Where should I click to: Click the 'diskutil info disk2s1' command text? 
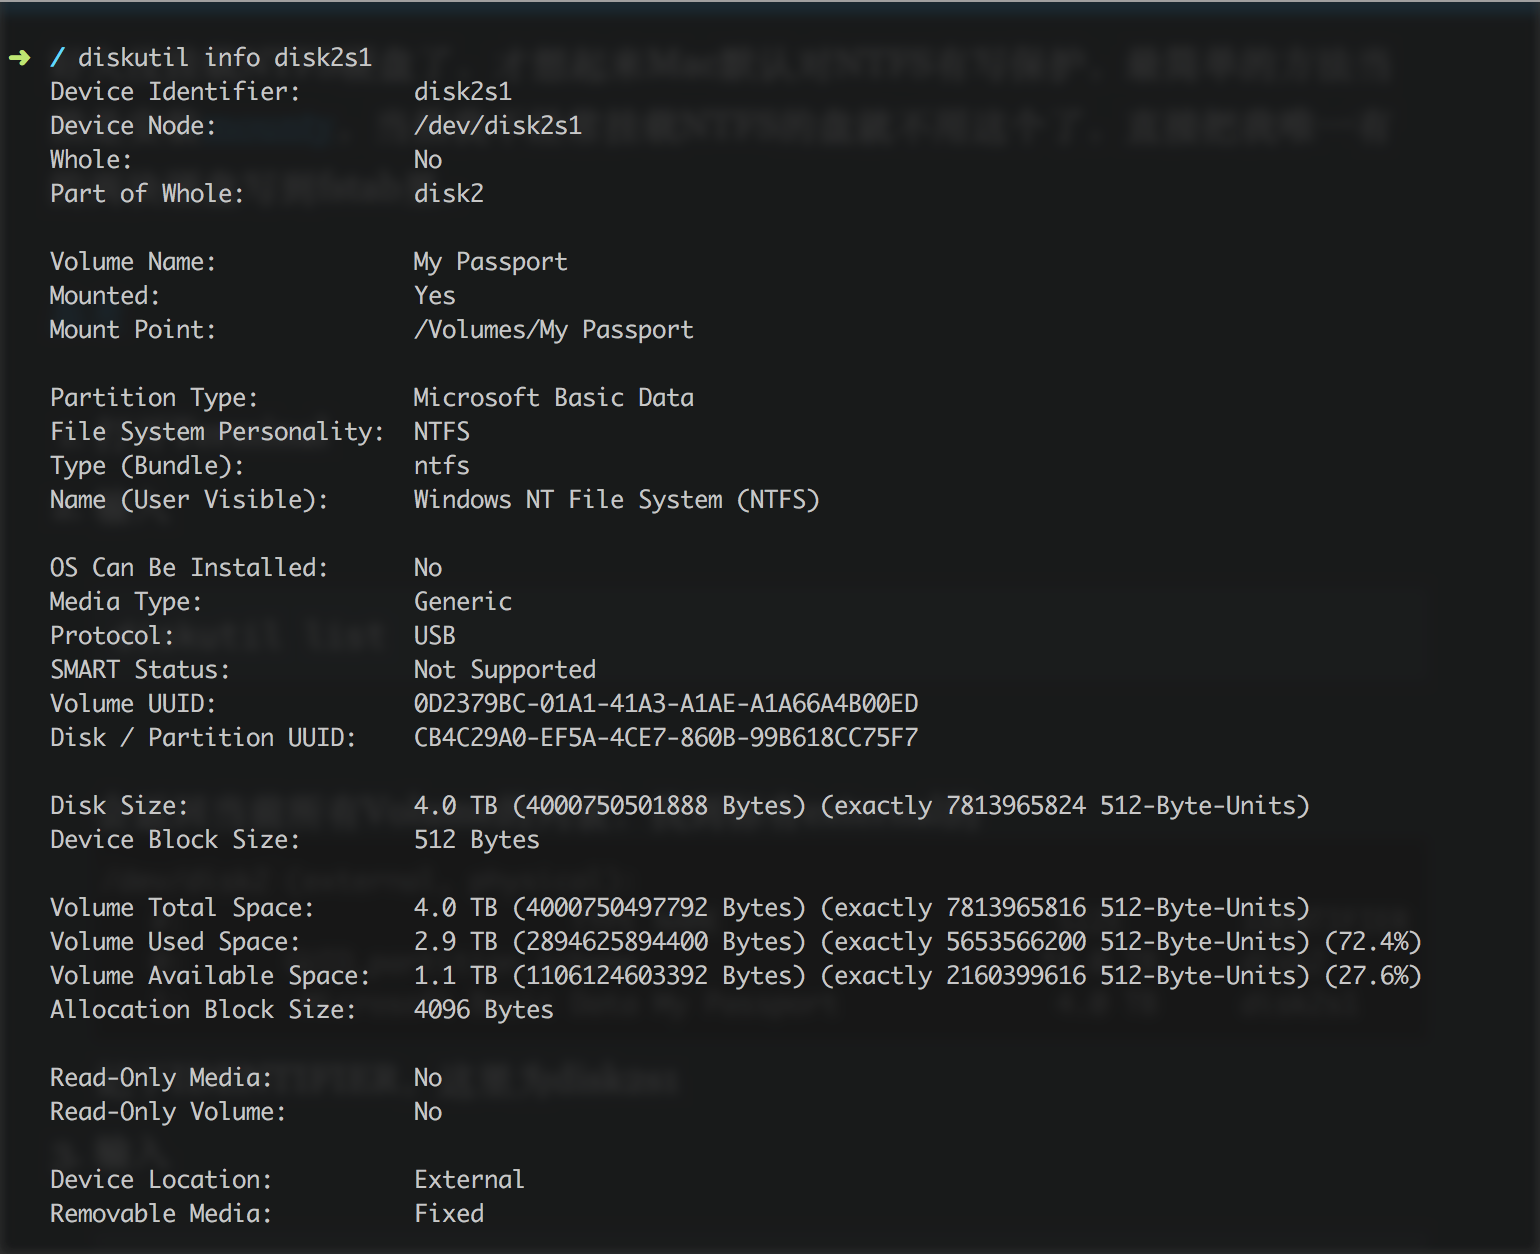click(225, 58)
